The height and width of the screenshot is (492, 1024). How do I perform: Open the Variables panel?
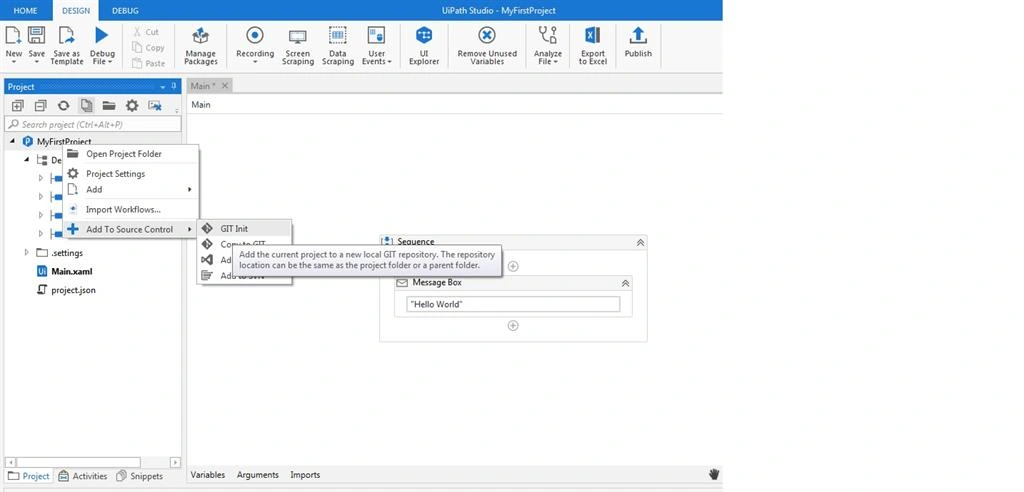click(207, 475)
